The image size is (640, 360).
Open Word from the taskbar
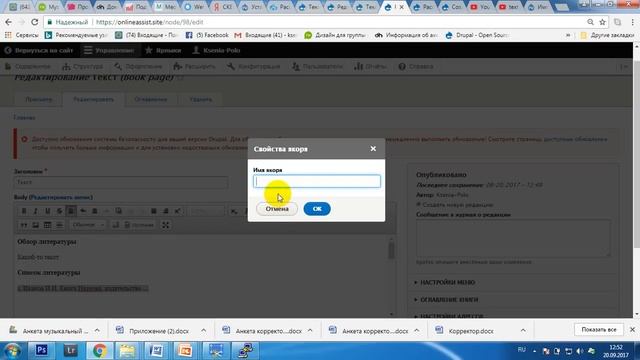[x=156, y=351]
